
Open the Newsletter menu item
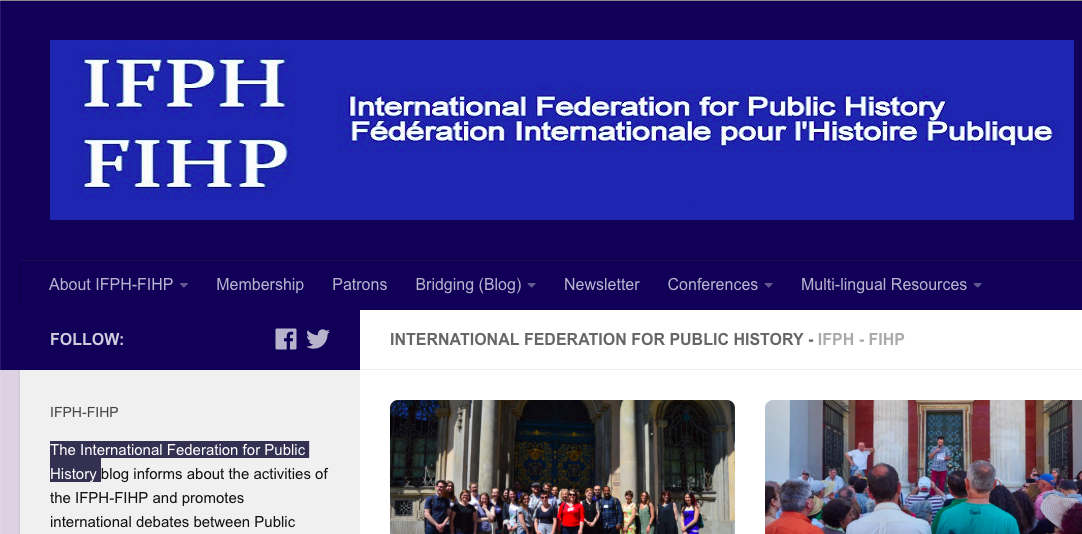click(x=602, y=284)
